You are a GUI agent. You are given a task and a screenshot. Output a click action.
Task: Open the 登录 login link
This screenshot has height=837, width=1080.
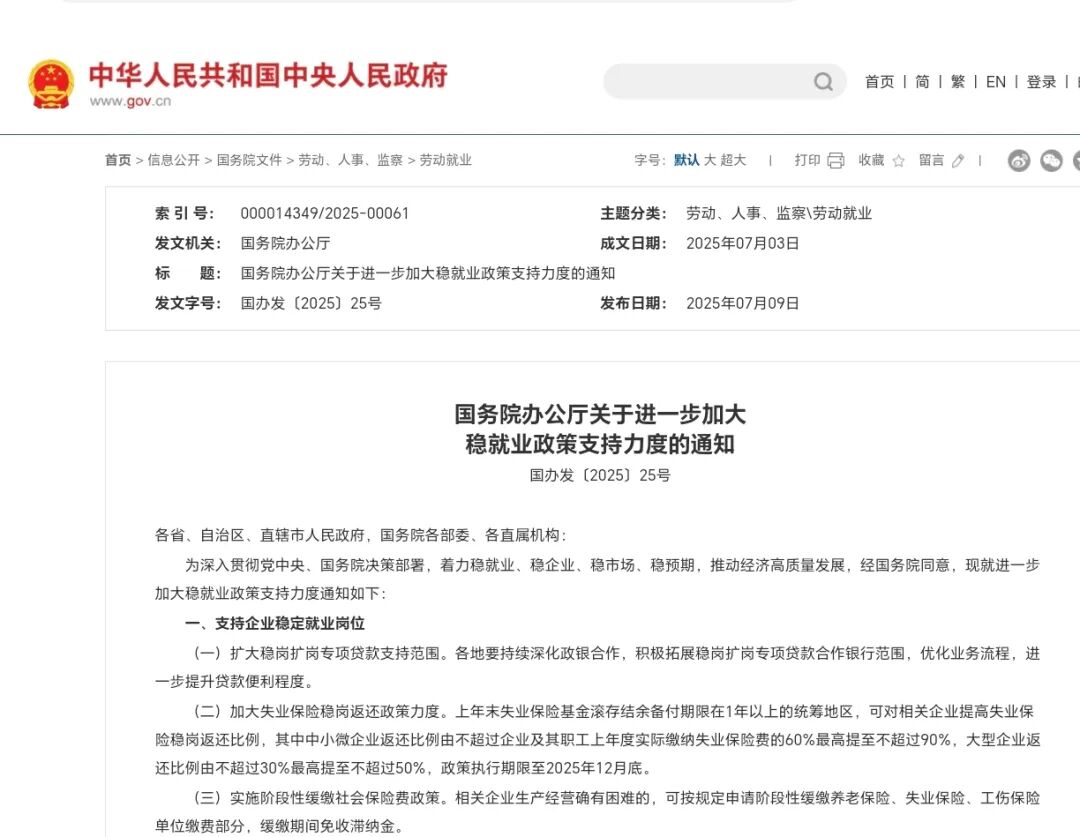click(1041, 82)
